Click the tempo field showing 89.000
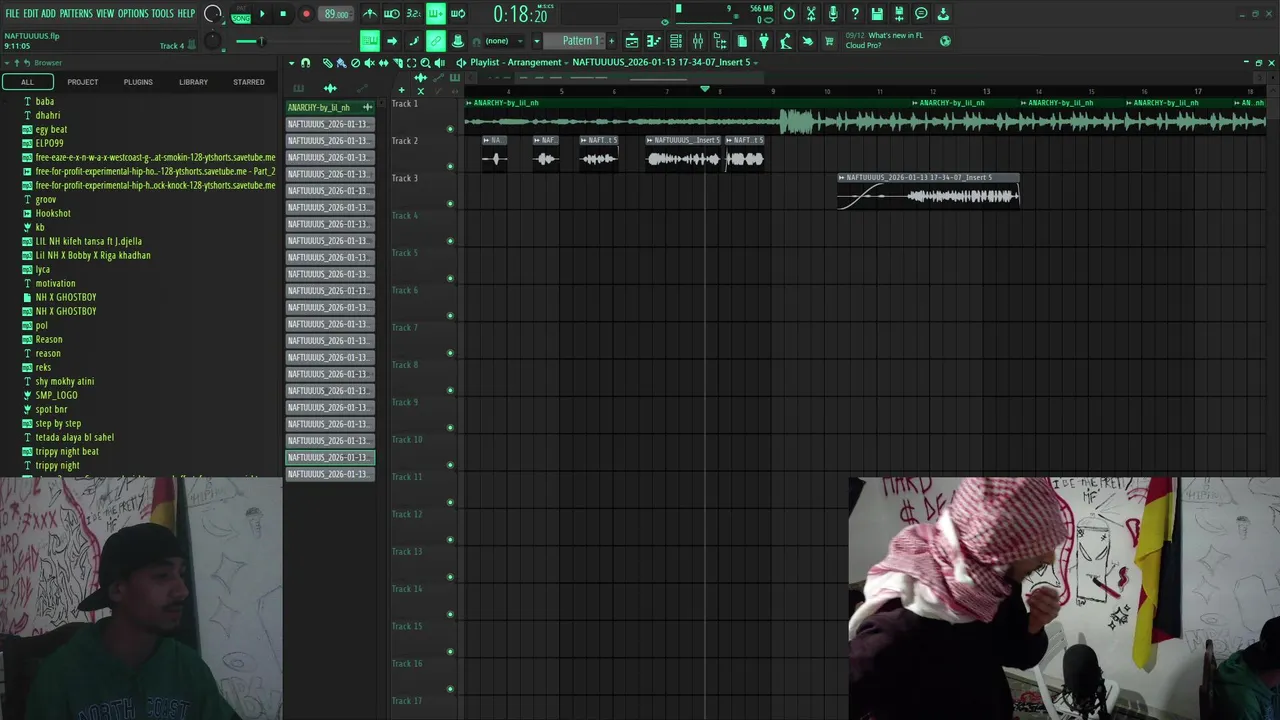The image size is (1280, 720). click(336, 14)
